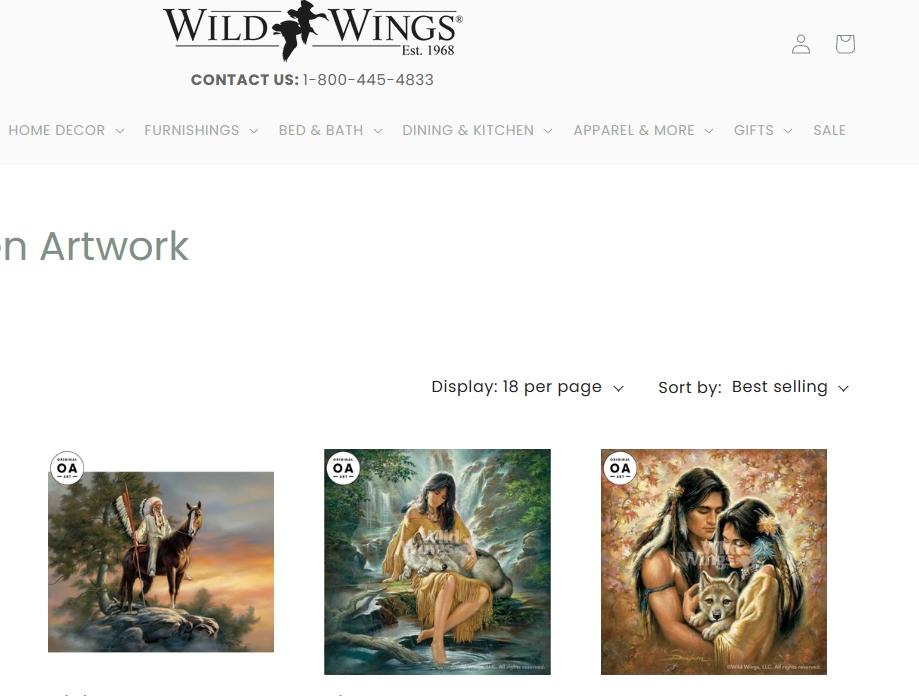
Task: Expand the Gifts menu
Action: click(763, 130)
